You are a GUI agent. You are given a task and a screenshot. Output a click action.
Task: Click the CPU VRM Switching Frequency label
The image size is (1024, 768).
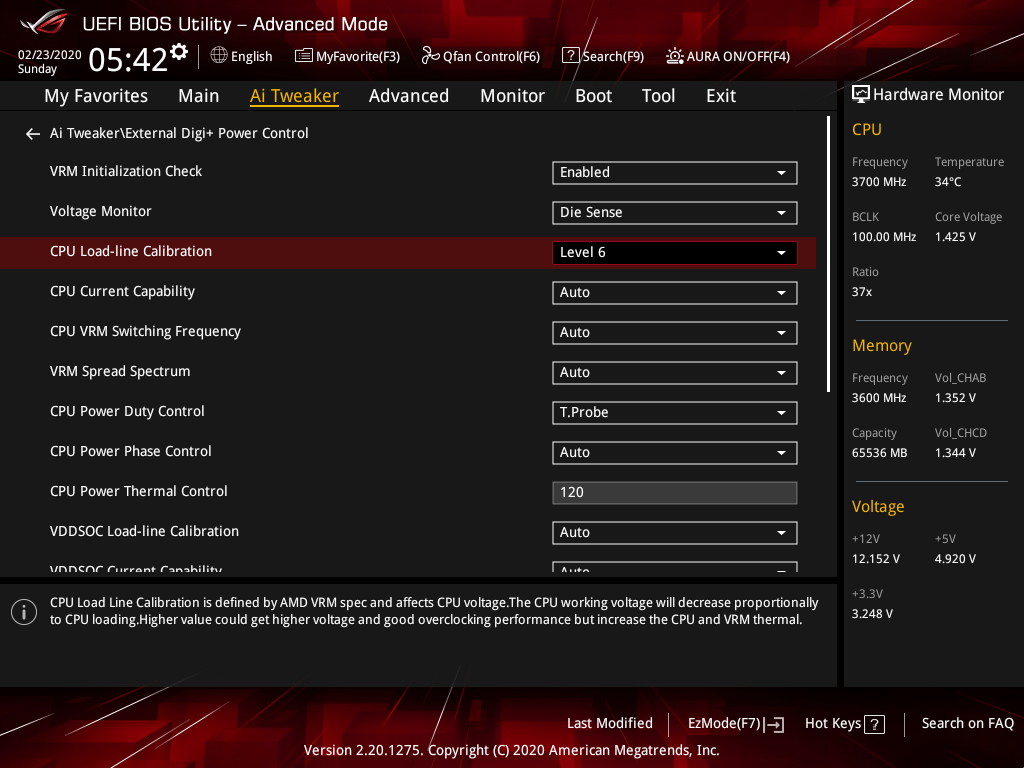[x=146, y=331]
